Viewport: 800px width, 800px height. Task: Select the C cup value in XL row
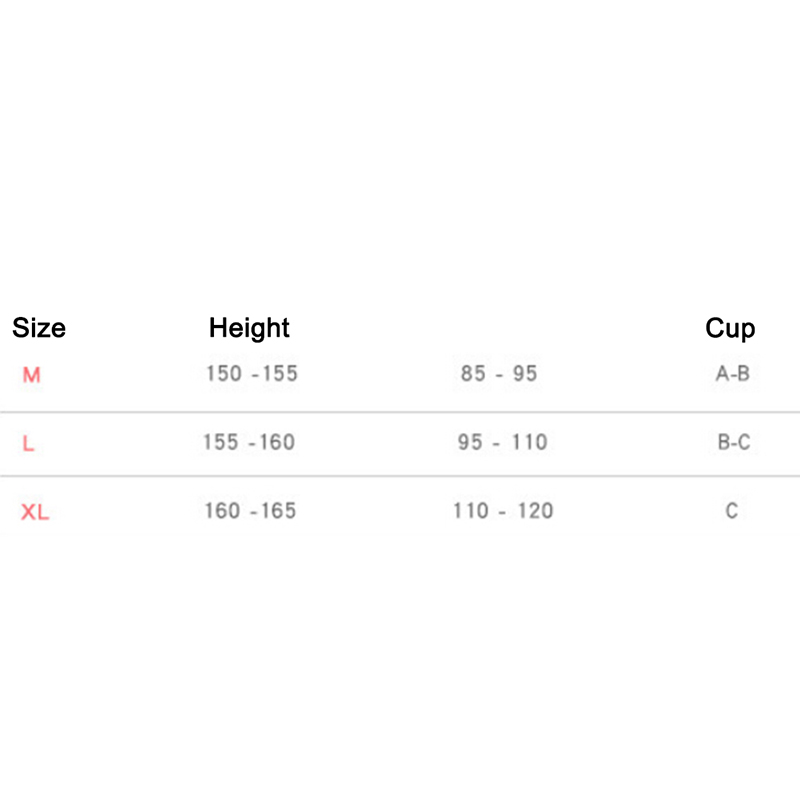[x=732, y=511]
